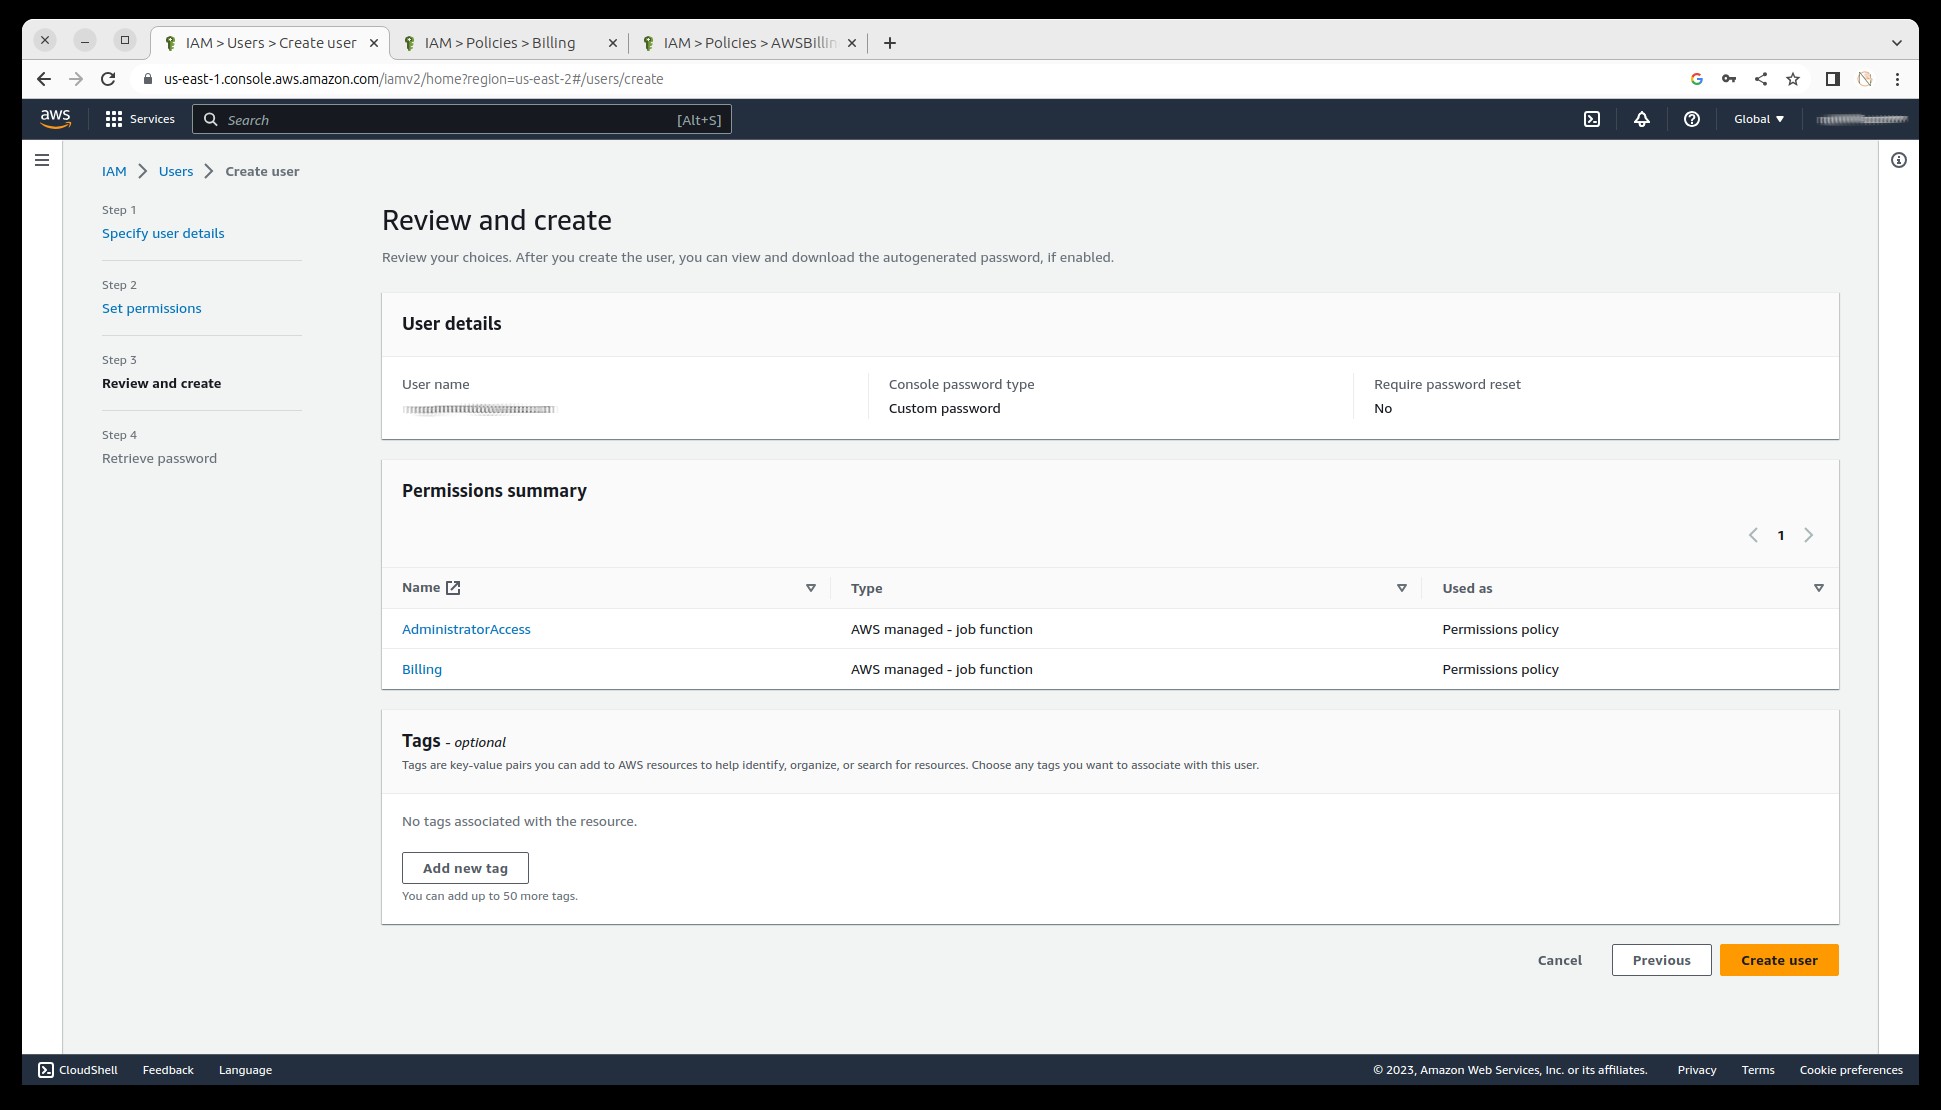This screenshot has height=1110, width=1941.
Task: Bookmark this page with the star
Action: tap(1793, 79)
